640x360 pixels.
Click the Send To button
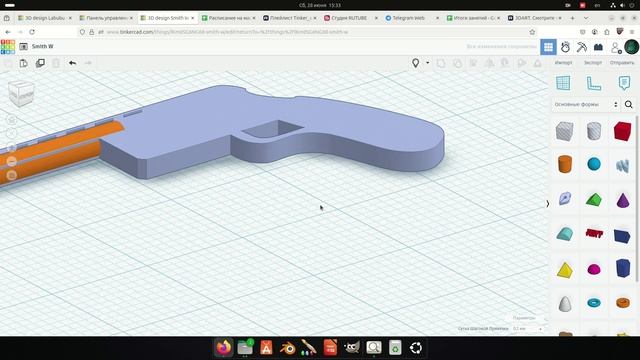(622, 63)
